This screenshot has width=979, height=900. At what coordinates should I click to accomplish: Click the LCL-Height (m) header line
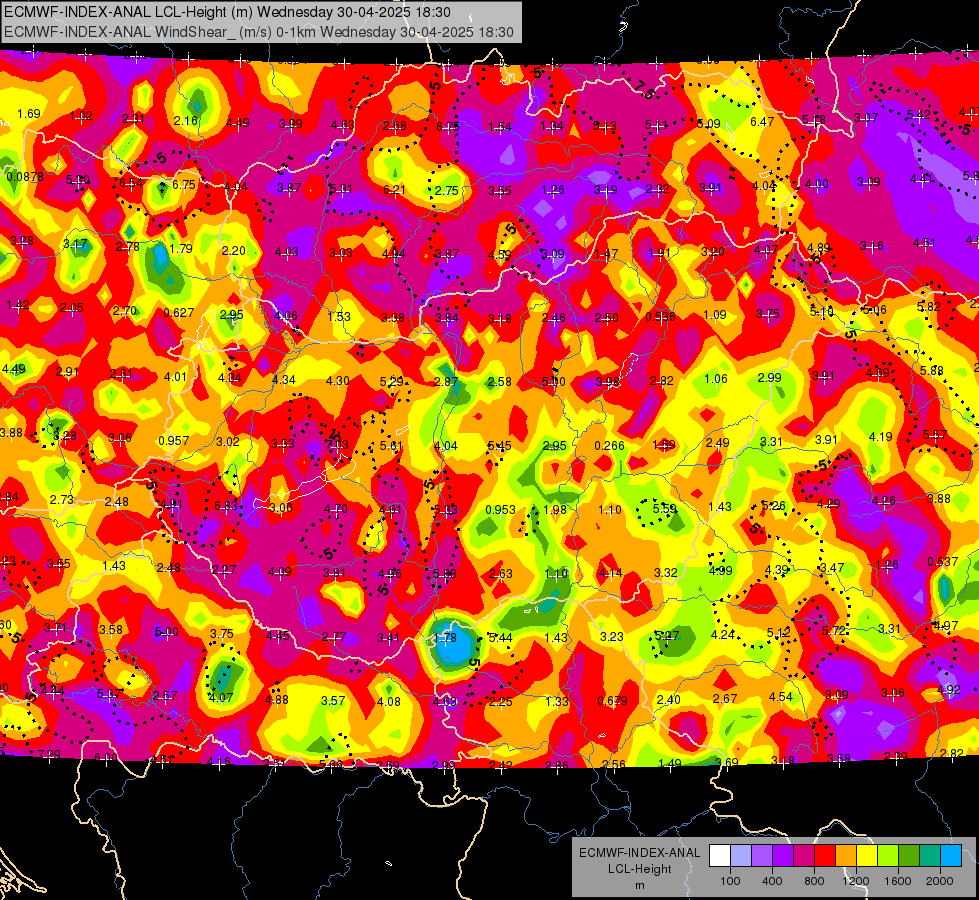pos(227,12)
